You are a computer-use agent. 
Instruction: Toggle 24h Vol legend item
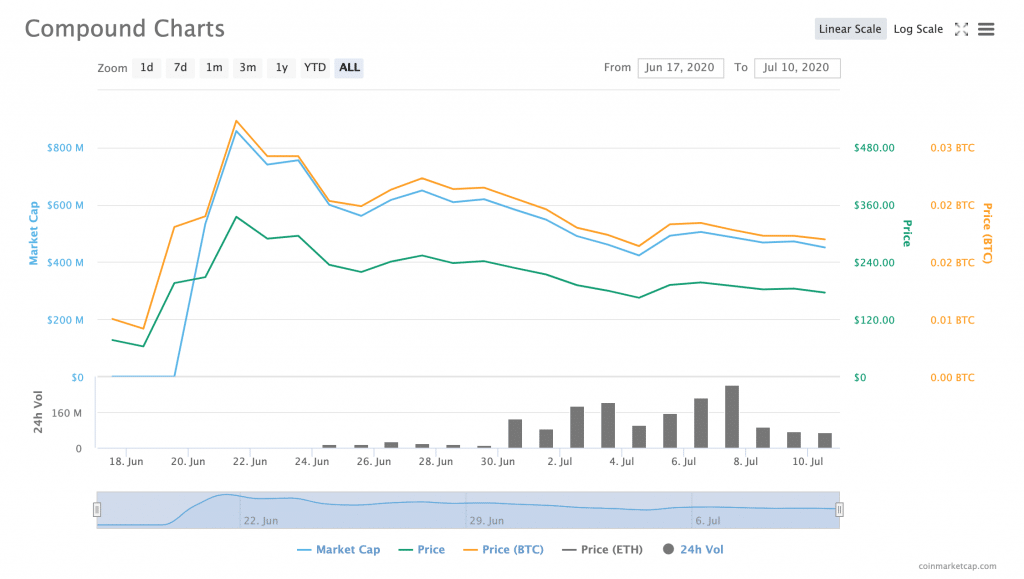tap(692, 549)
